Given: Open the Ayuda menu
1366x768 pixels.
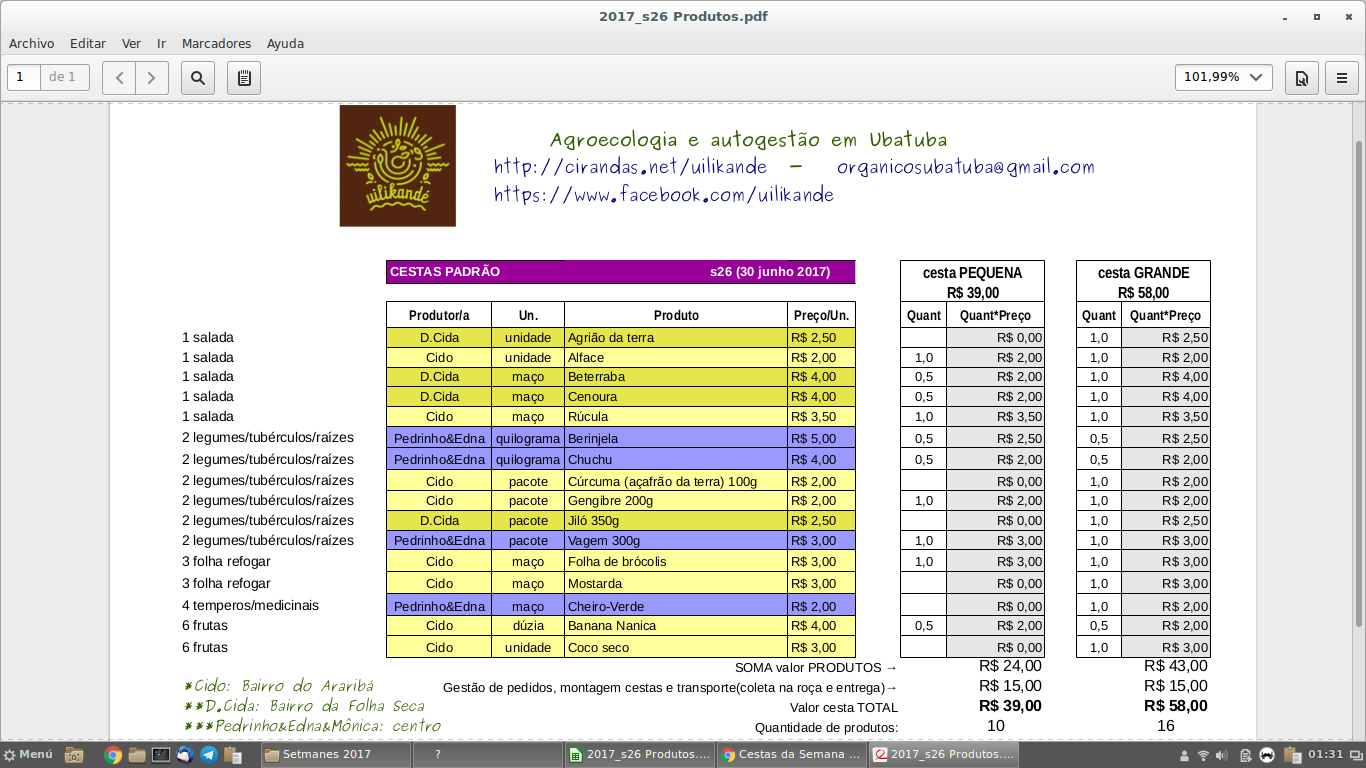Looking at the screenshot, I should [285, 44].
